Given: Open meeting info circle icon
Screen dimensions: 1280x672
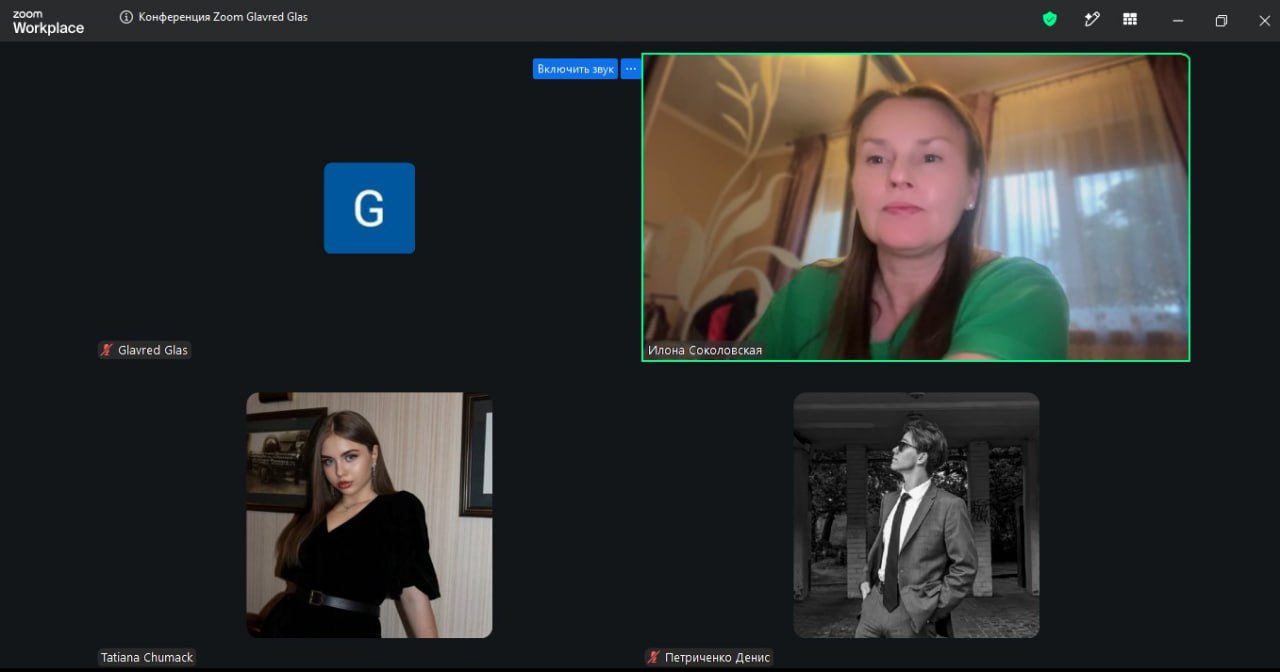Looking at the screenshot, I should pyautogui.click(x=126, y=17).
